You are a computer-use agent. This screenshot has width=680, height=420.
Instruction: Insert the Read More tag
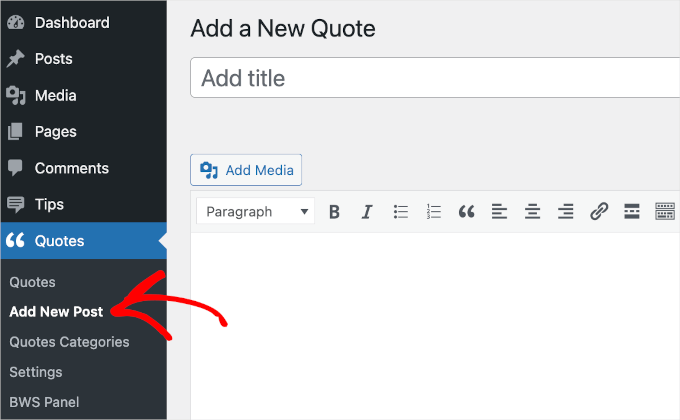(x=631, y=211)
